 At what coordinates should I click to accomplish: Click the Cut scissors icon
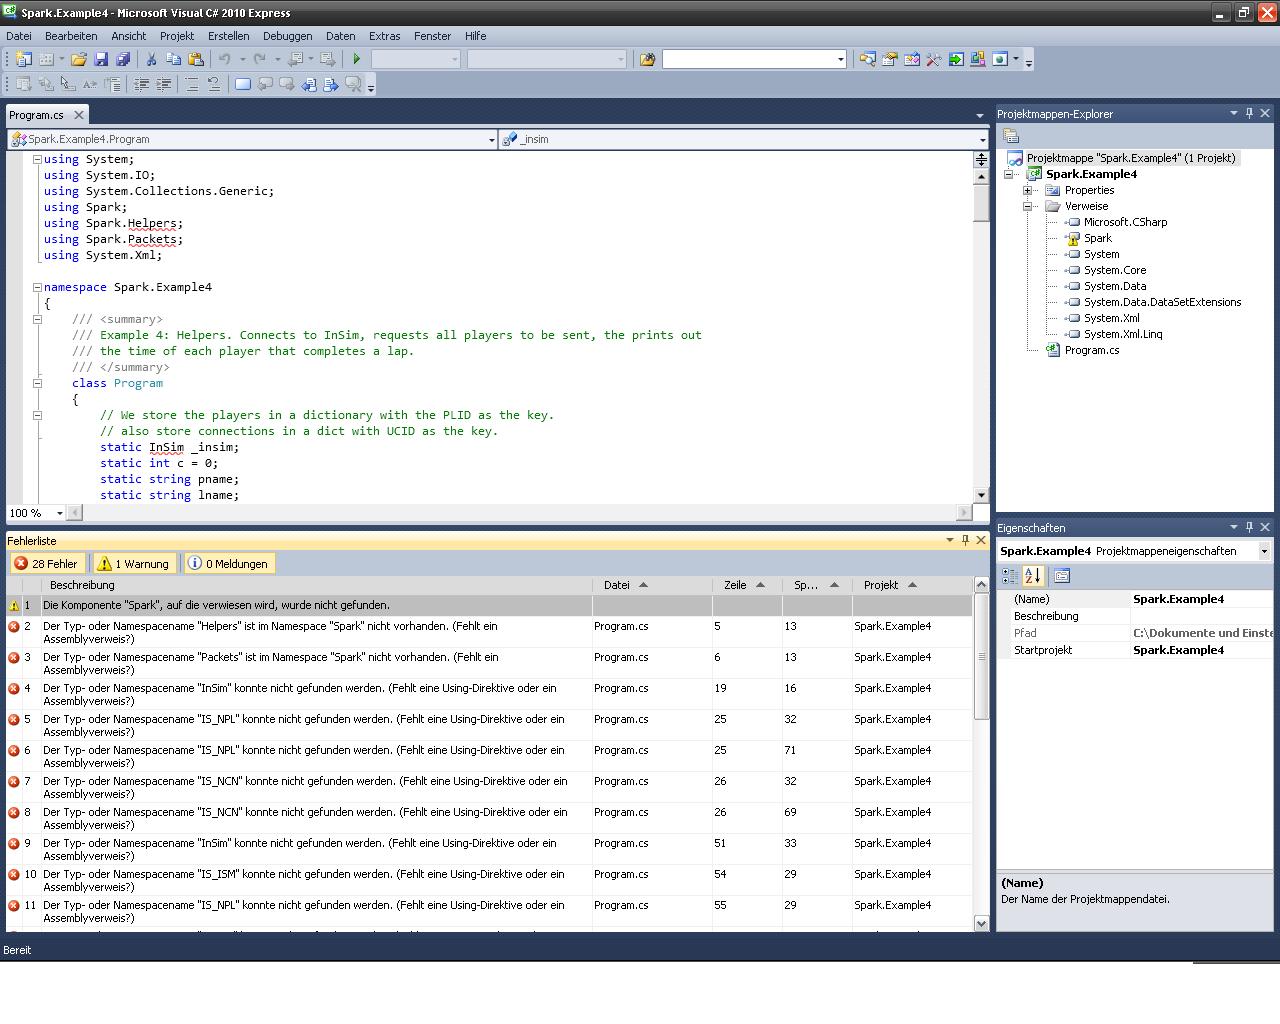pos(151,60)
